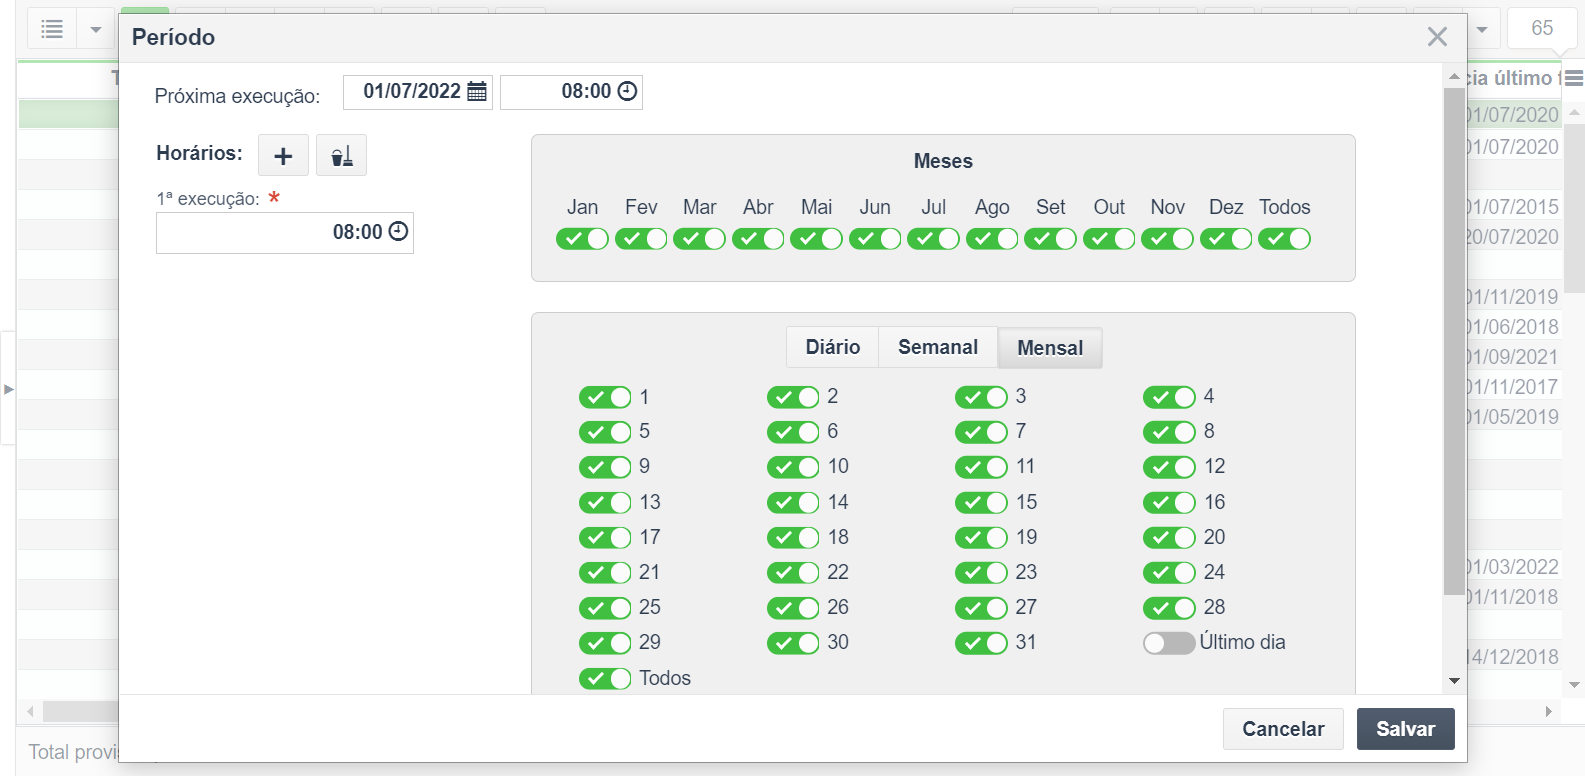Open column menu icon beside último header
The width and height of the screenshot is (1585, 776).
[1574, 78]
